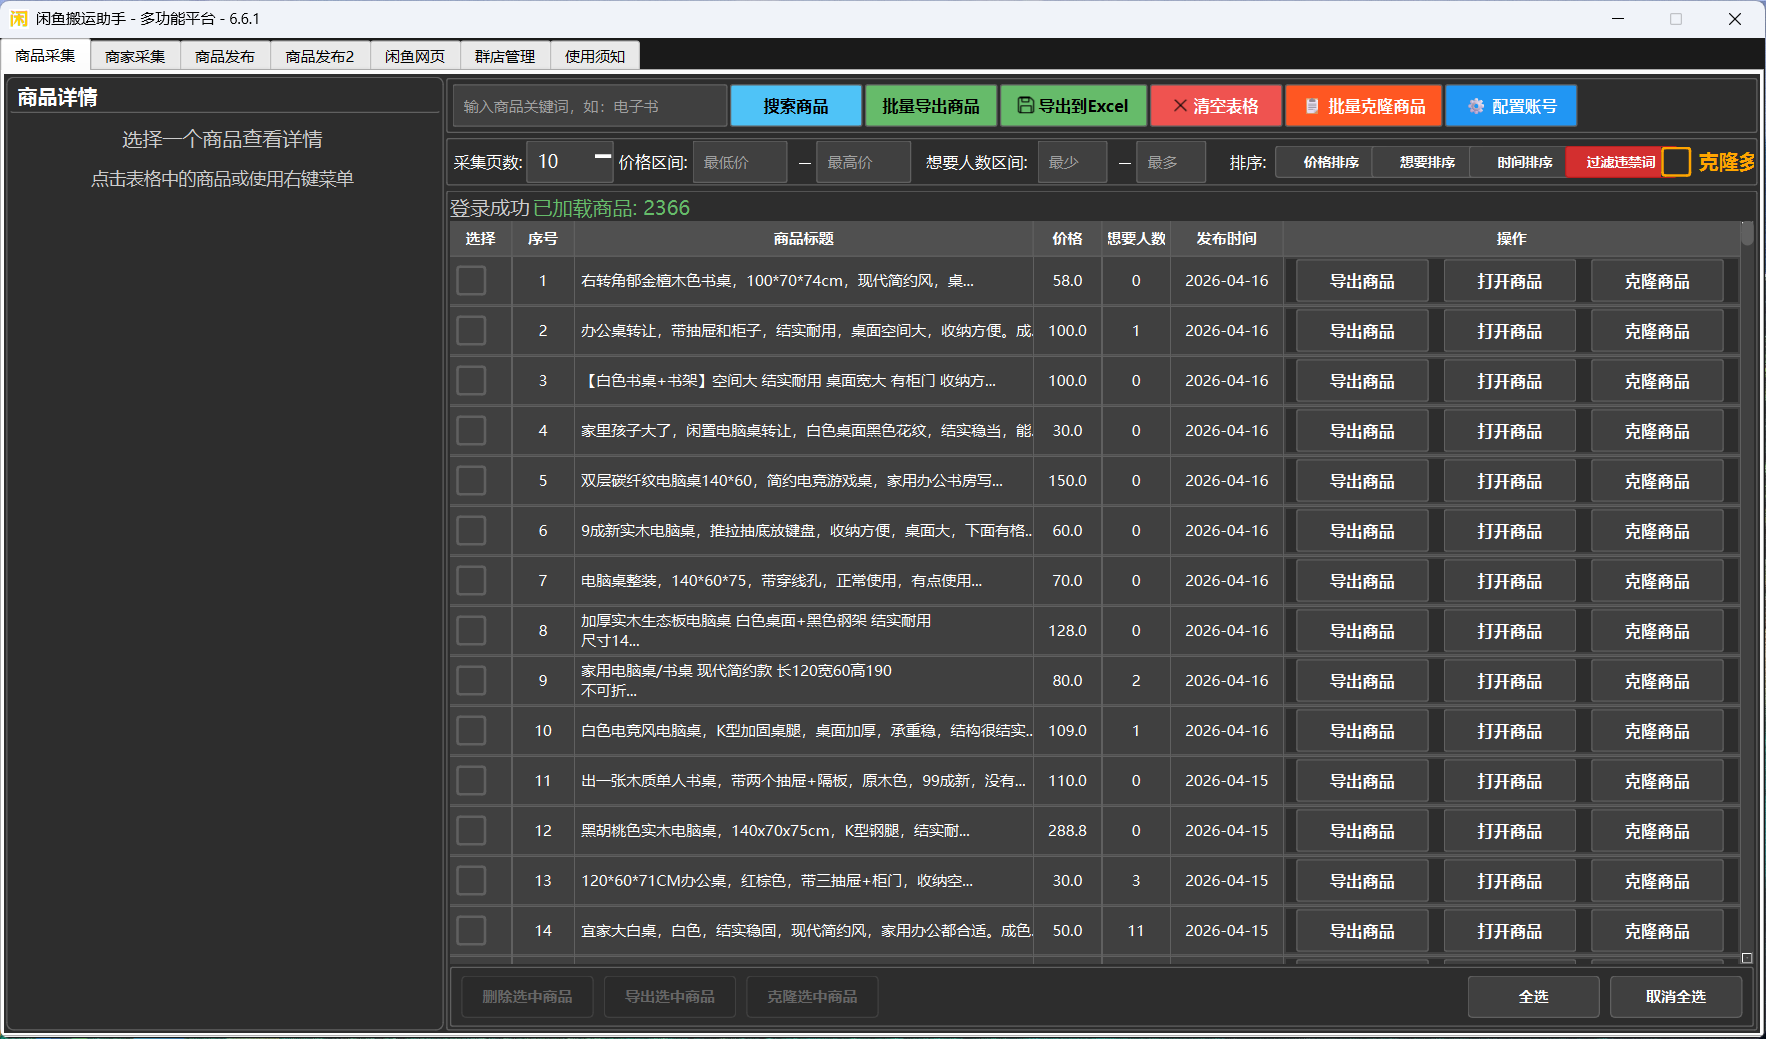Click the 商品标题 column header
The image size is (1766, 1039).
pyautogui.click(x=804, y=239)
